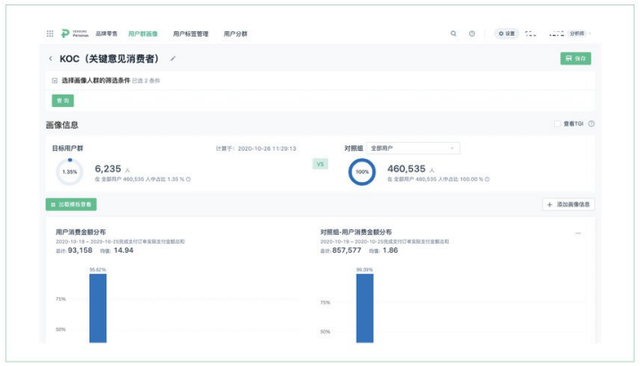Click the 6,235 人 target group count
Screen dimensions: 640x366
(112, 169)
